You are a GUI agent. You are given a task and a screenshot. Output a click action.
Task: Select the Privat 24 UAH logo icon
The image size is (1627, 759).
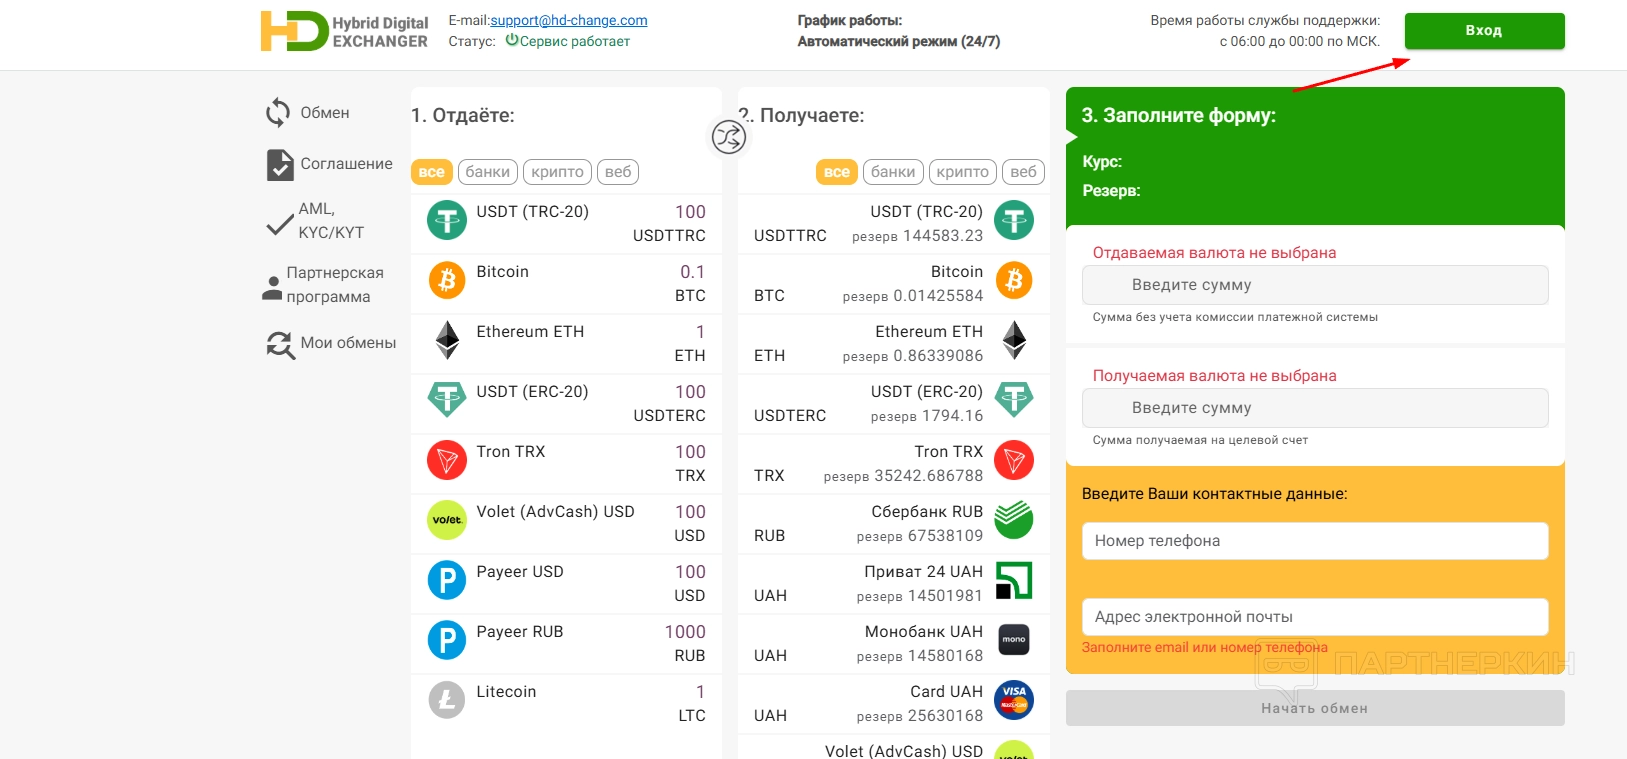[1014, 580]
